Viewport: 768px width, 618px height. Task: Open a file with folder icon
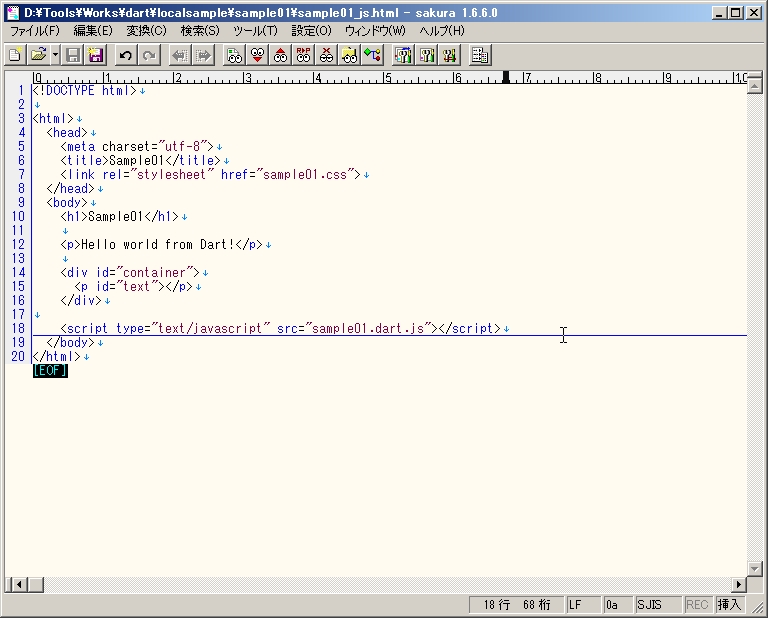38,55
